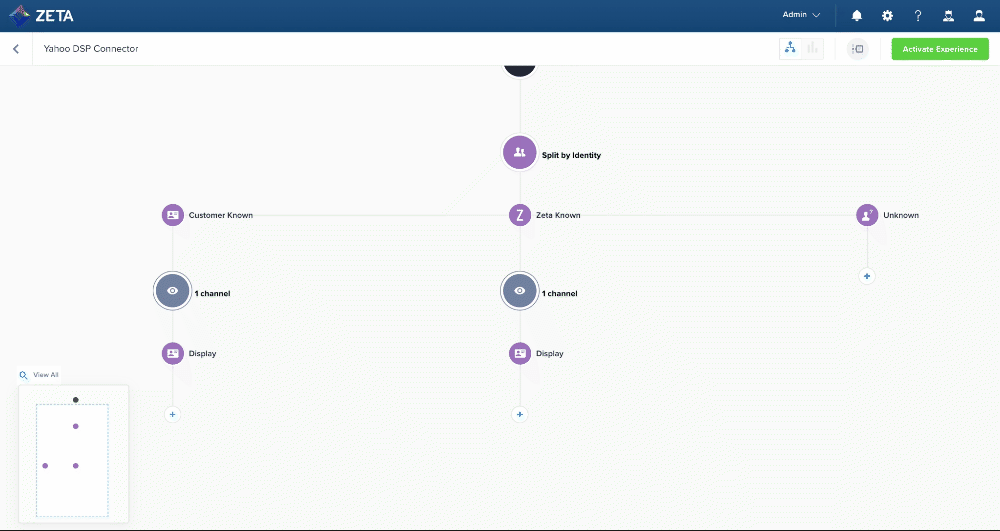Click the Unknown identity node icon

coord(867,215)
